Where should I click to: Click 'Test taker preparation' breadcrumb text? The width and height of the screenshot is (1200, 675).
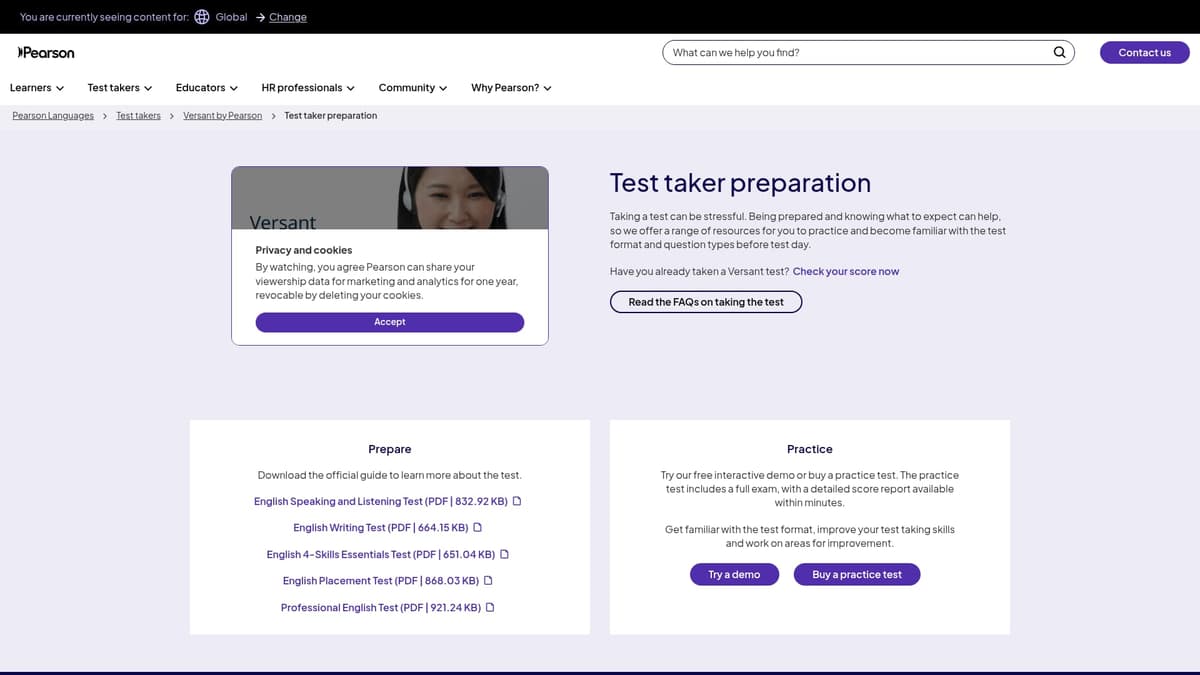click(331, 116)
